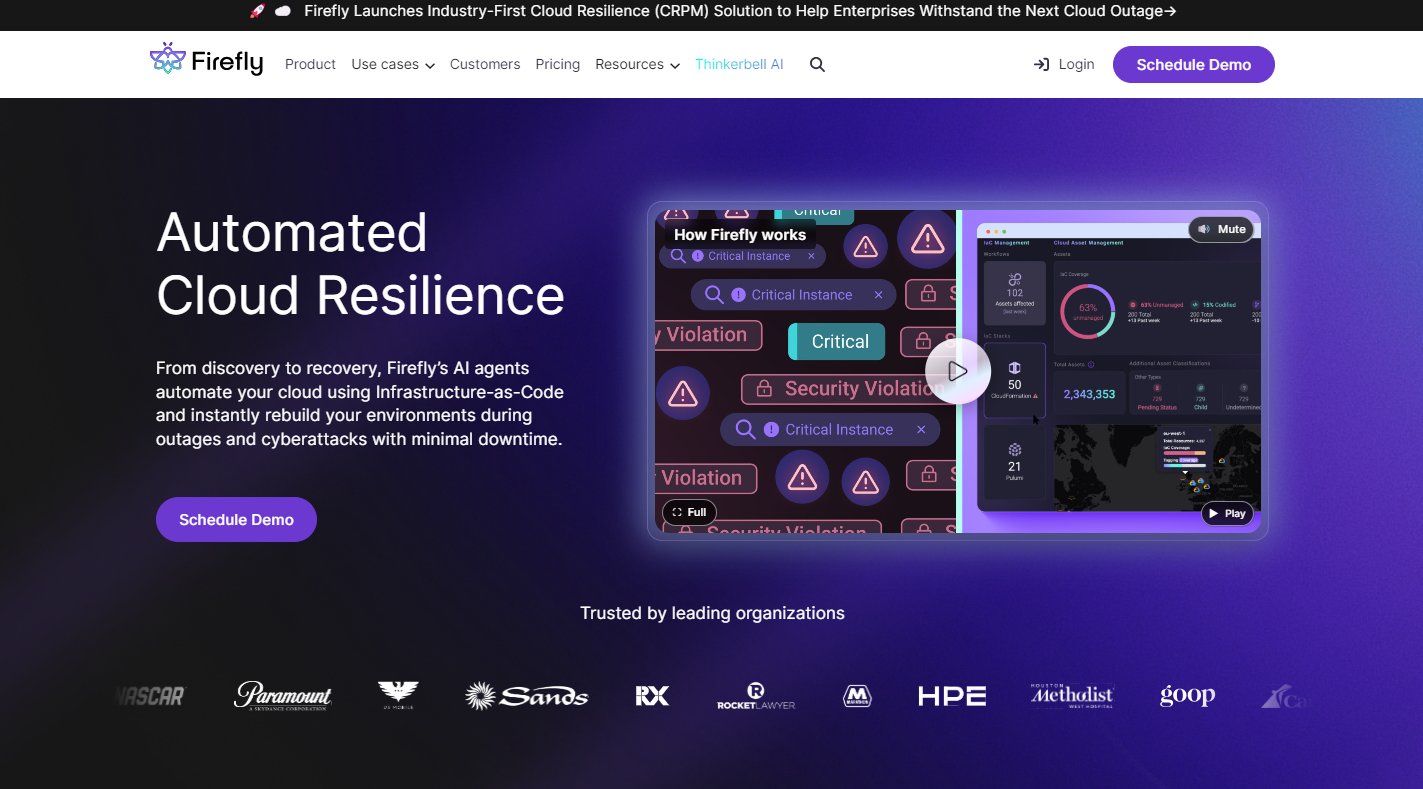This screenshot has height=789, width=1423.
Task: Click the 21 Pulumi card
Action: (x=1015, y=463)
